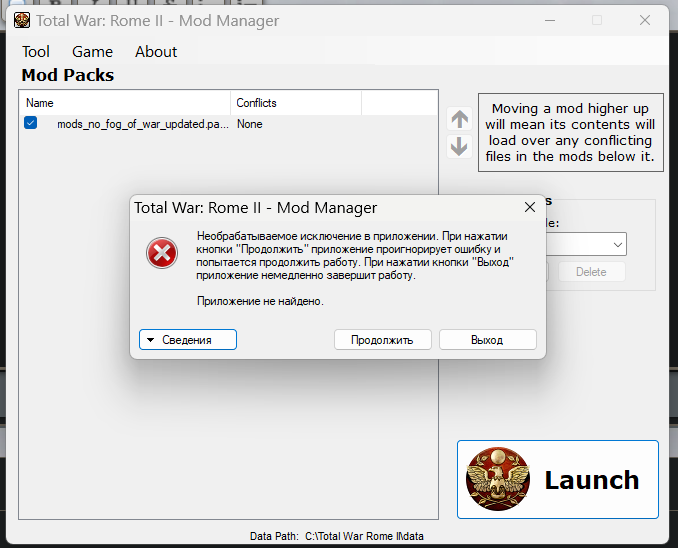Expand the Сведения details button

(x=188, y=340)
